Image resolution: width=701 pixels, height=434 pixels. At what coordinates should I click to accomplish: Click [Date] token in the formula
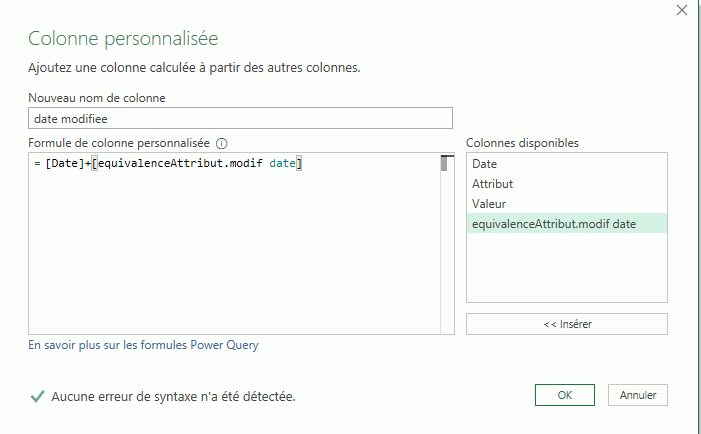64,164
